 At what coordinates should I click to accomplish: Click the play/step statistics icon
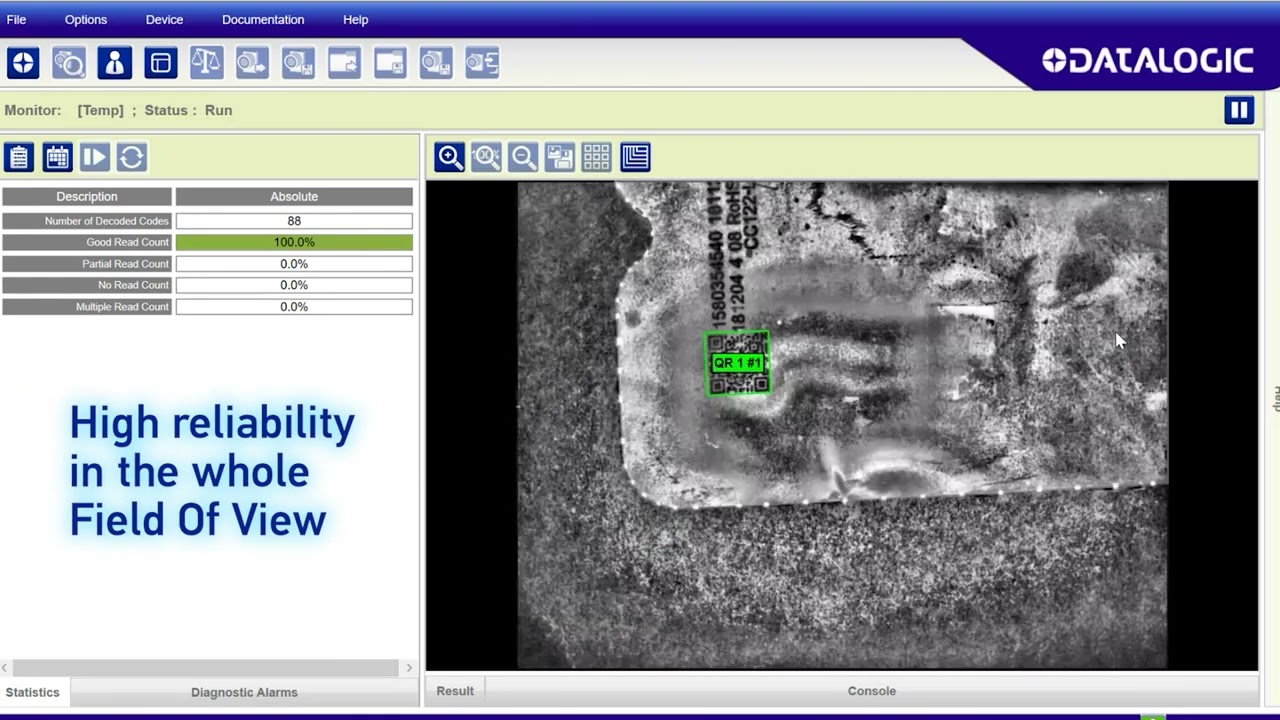point(94,157)
